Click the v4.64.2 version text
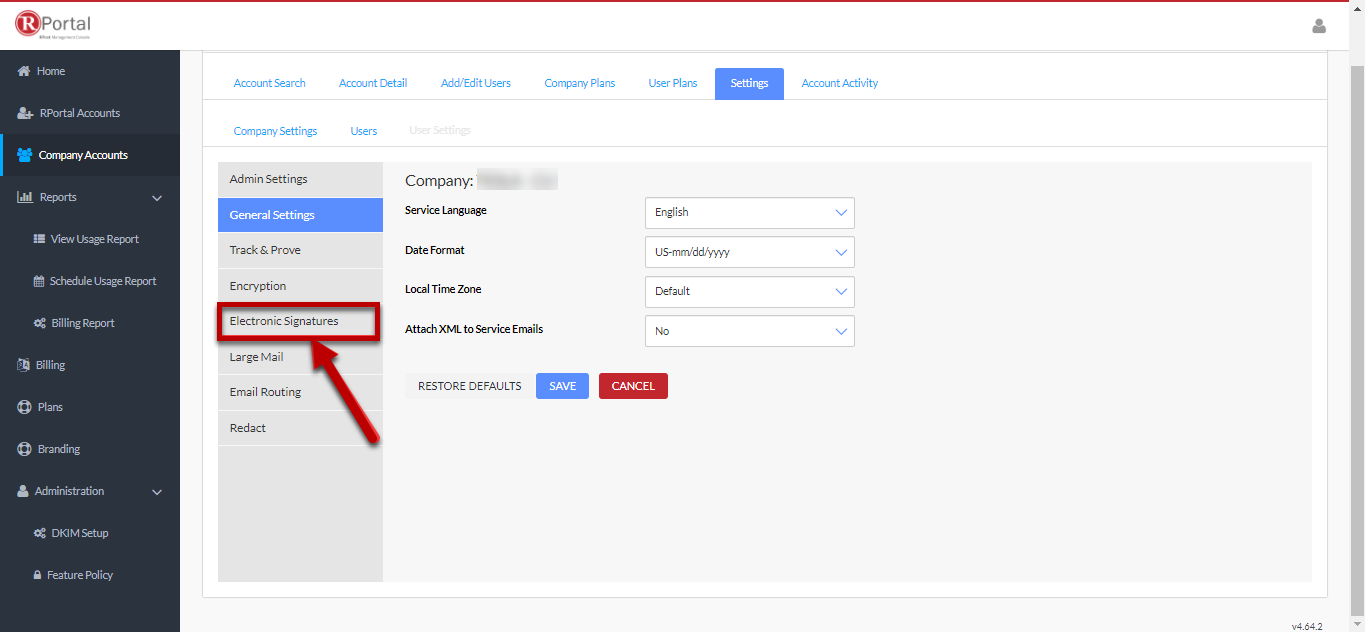Image resolution: width=1365 pixels, height=632 pixels. click(x=1307, y=626)
